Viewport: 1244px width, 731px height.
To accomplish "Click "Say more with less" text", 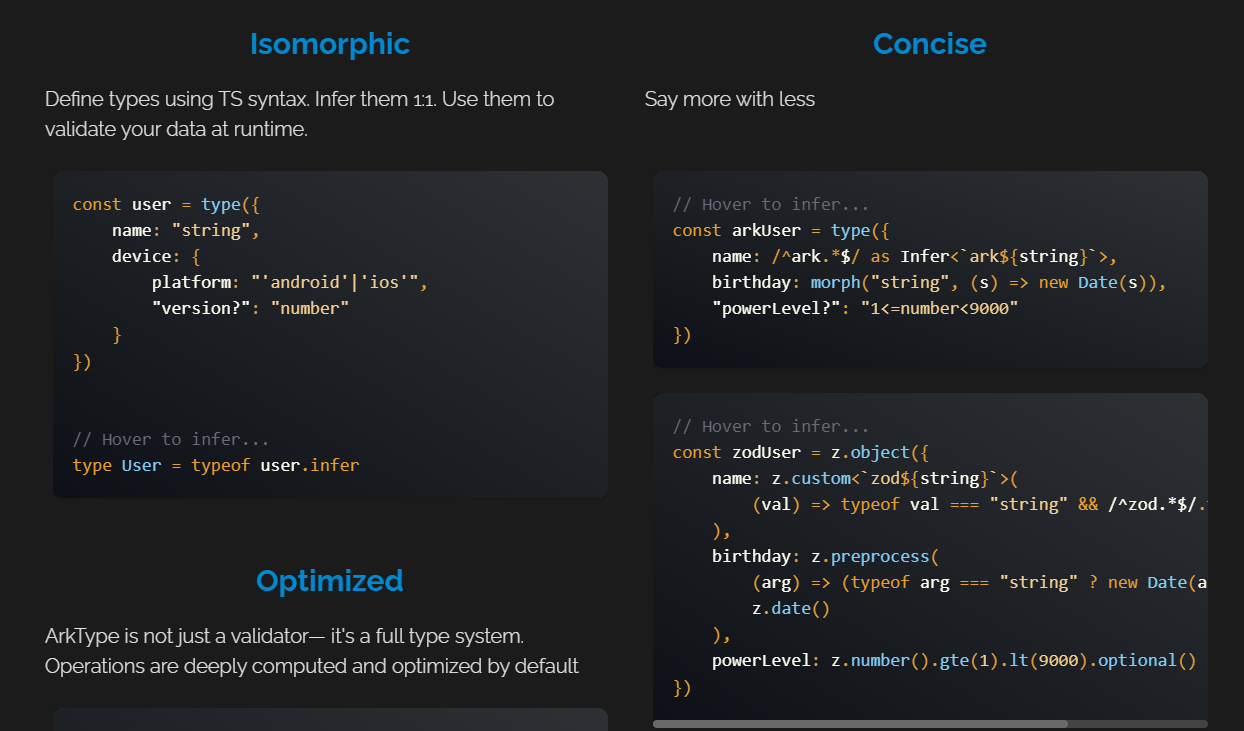I will [x=729, y=99].
